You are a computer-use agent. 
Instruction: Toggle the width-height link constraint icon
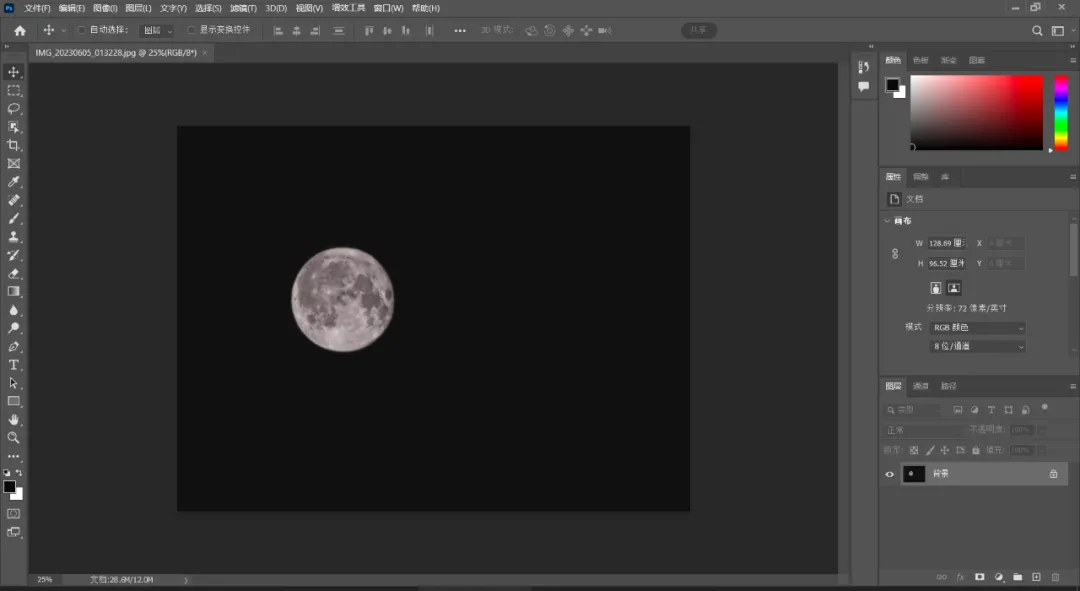(895, 253)
